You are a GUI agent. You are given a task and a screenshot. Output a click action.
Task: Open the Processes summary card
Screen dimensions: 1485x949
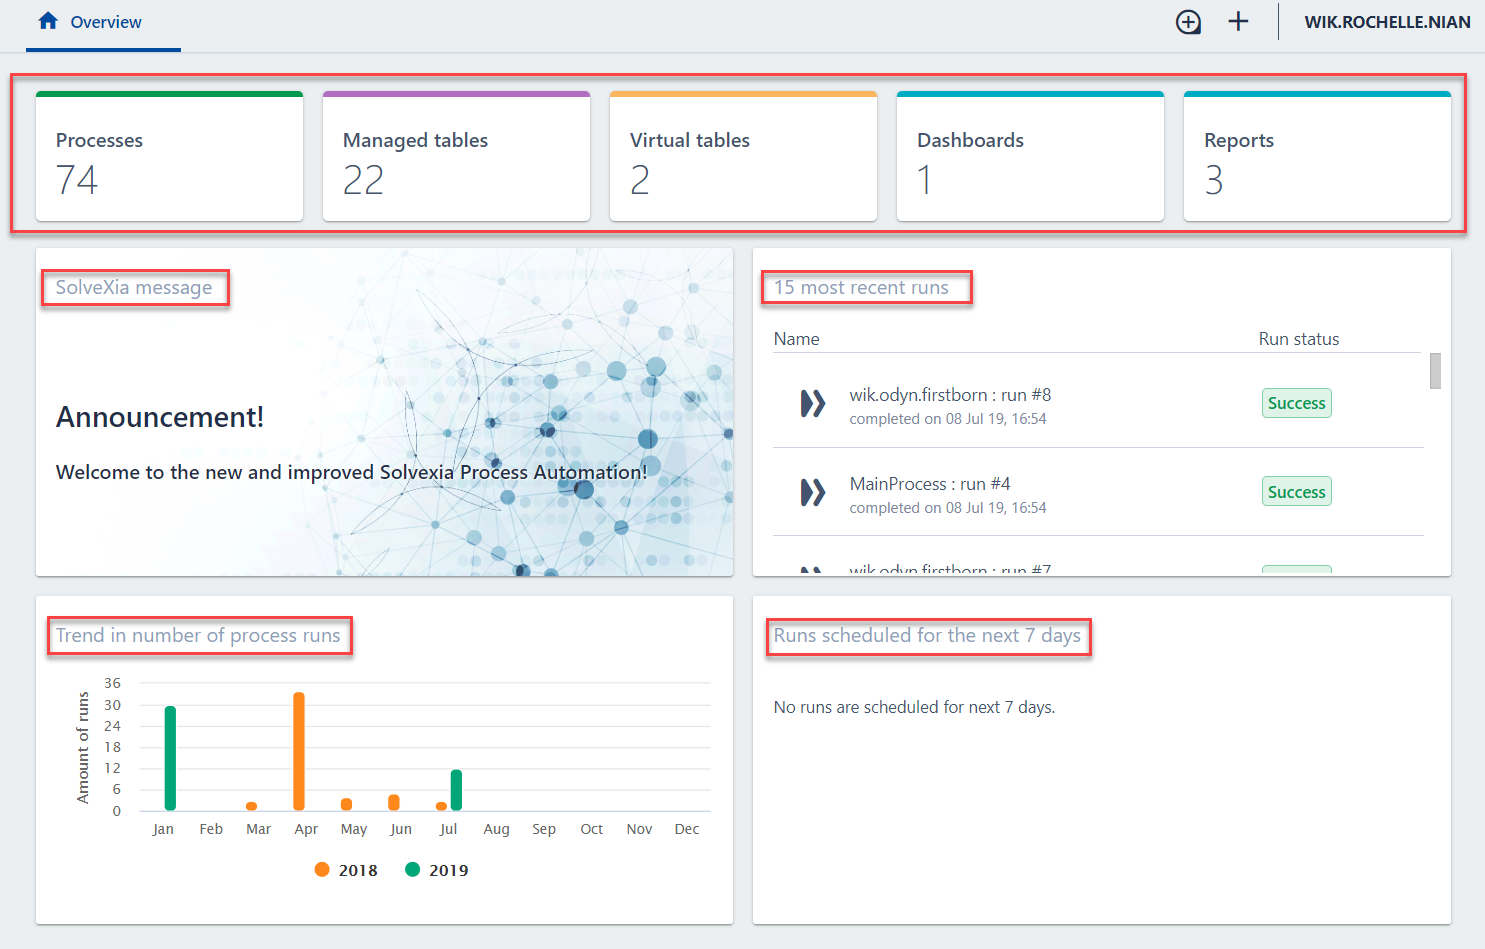point(169,158)
